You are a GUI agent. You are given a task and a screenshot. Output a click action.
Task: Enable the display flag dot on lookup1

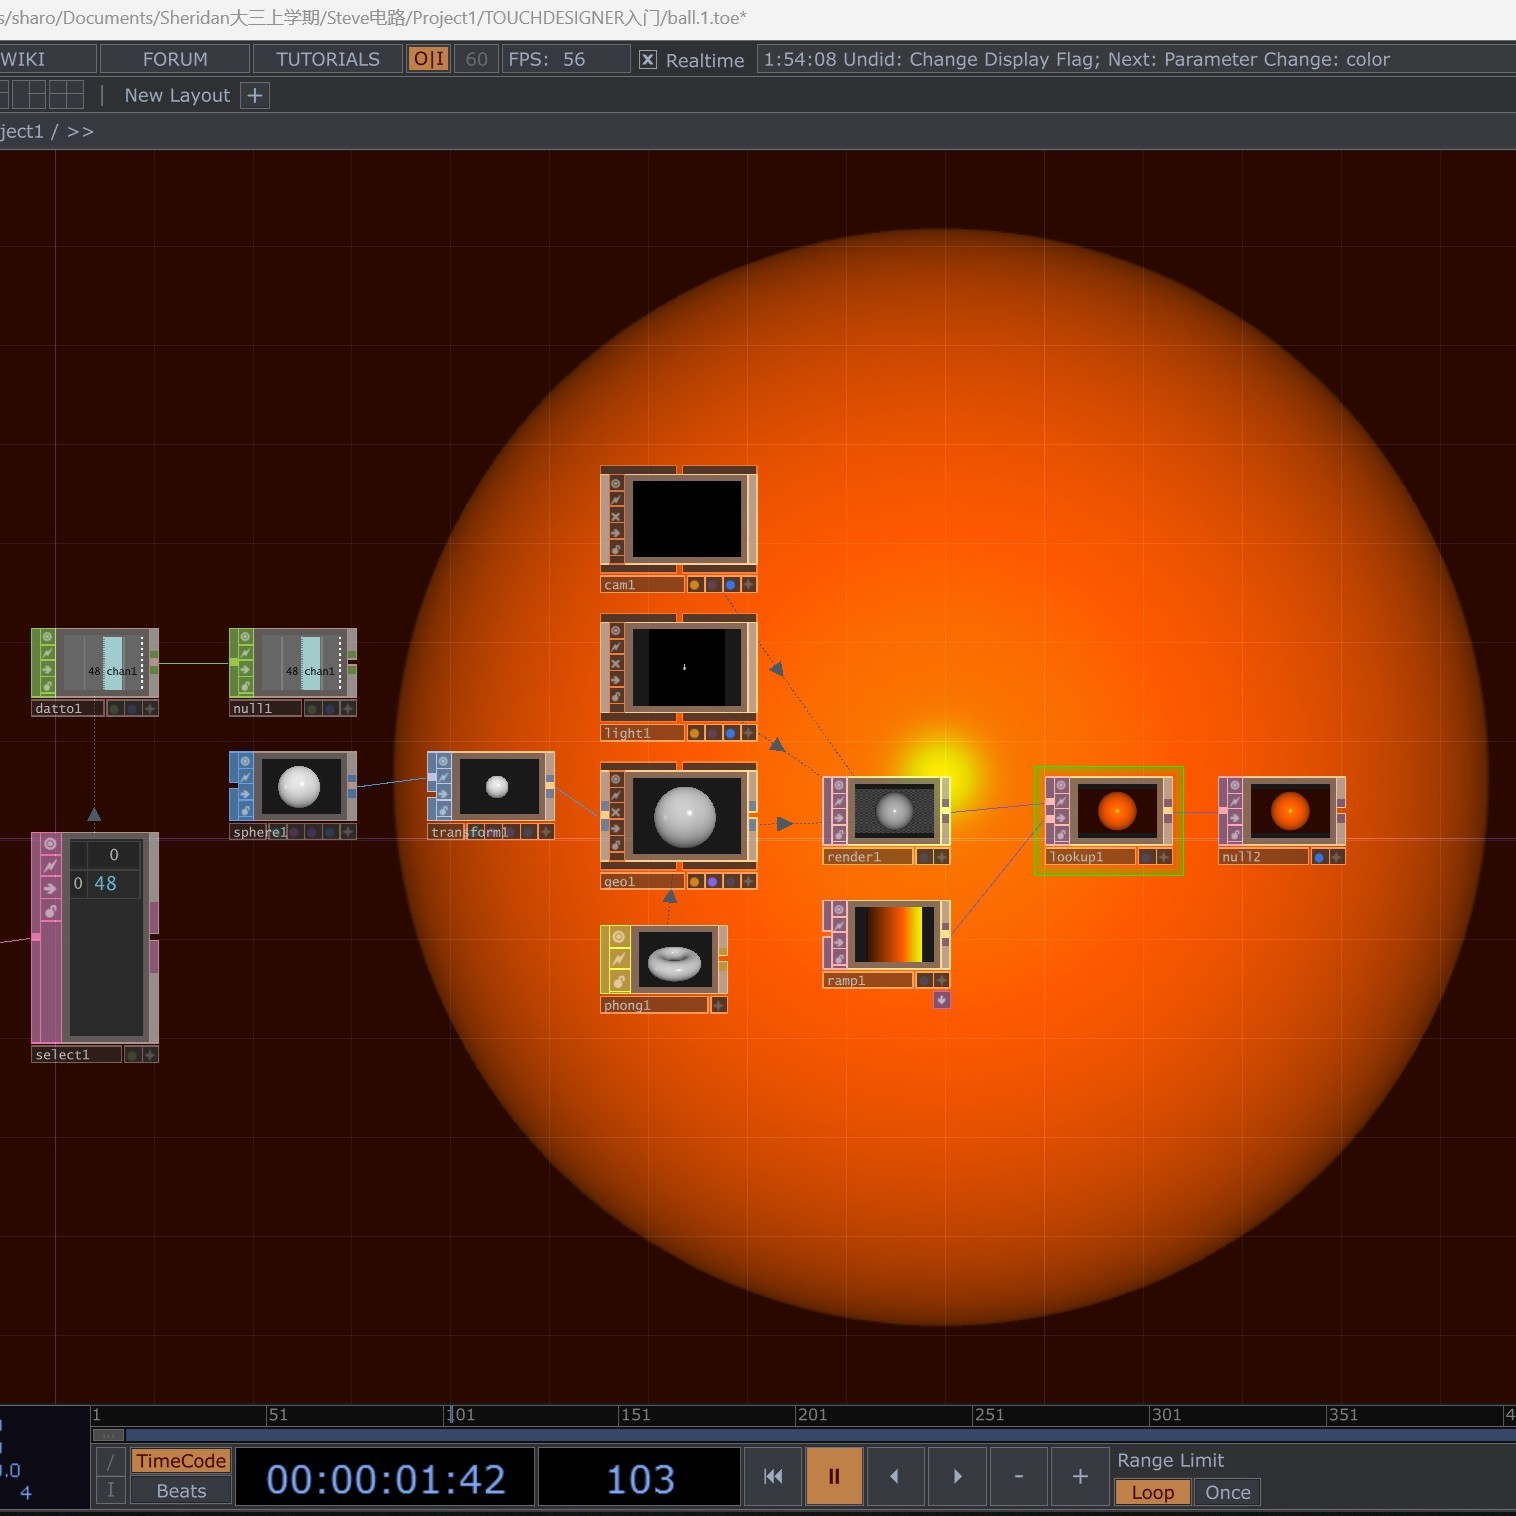point(1147,857)
